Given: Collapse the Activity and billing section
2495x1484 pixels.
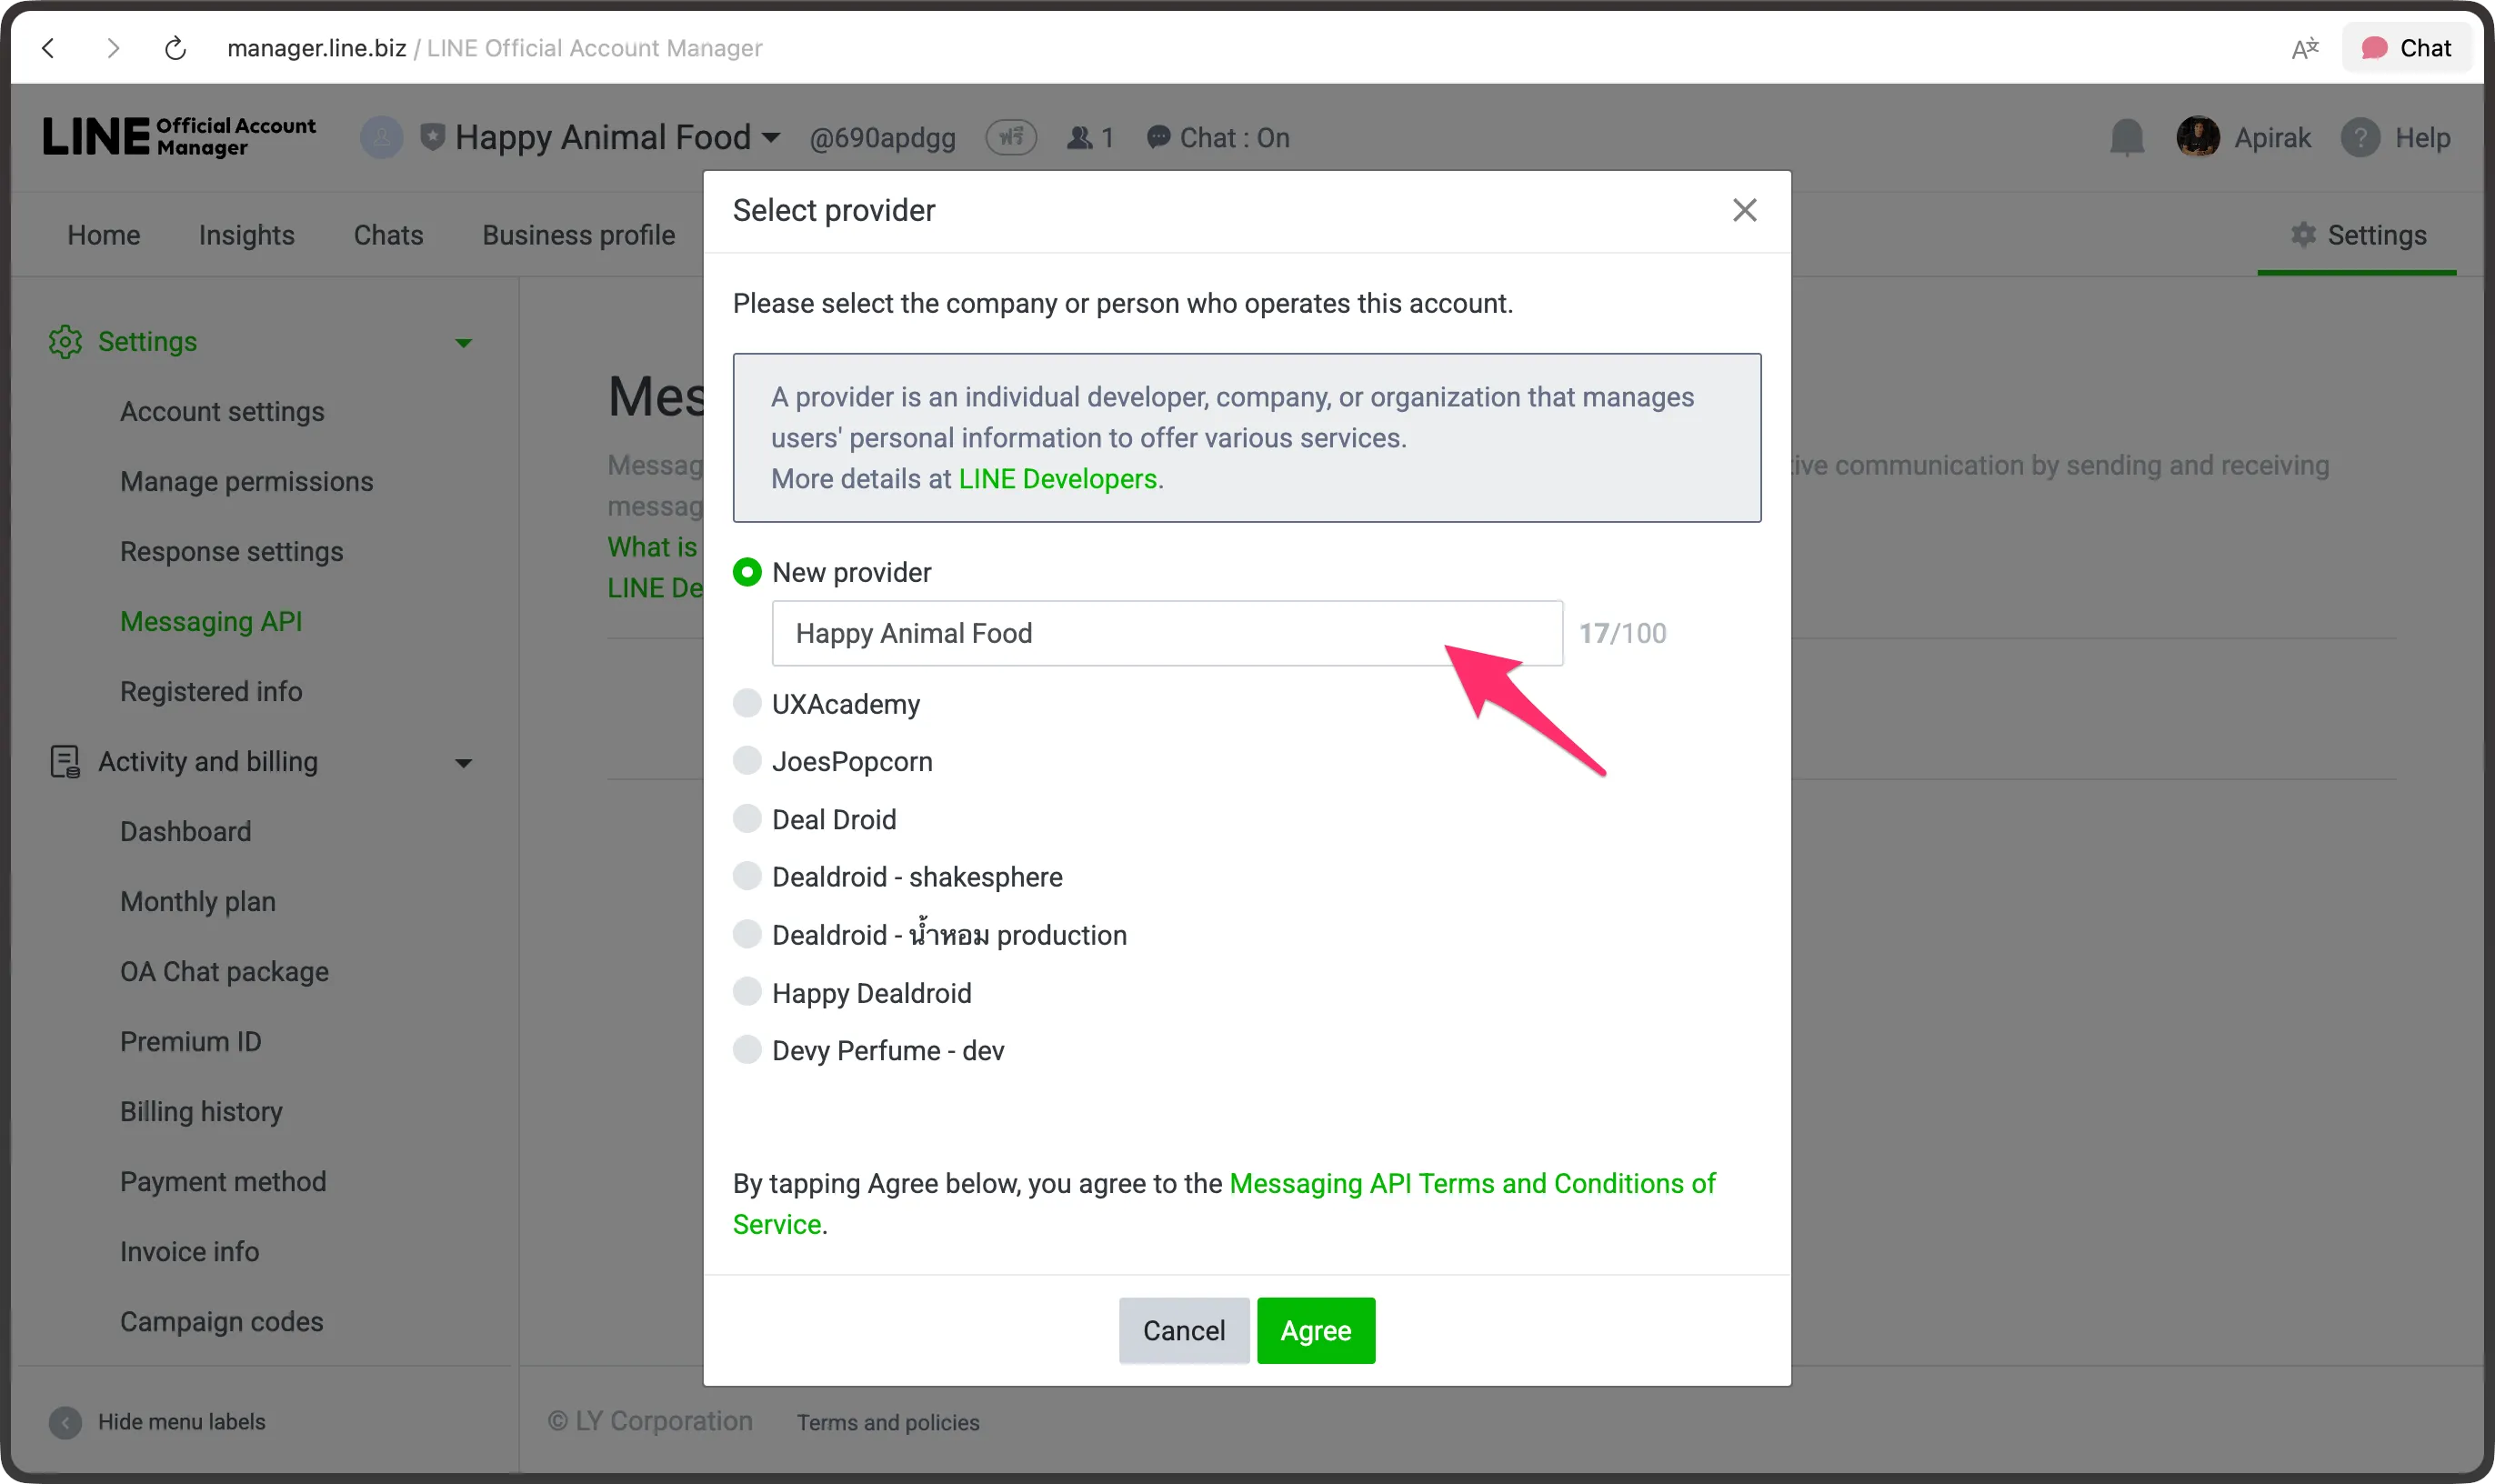Looking at the screenshot, I should click(463, 763).
